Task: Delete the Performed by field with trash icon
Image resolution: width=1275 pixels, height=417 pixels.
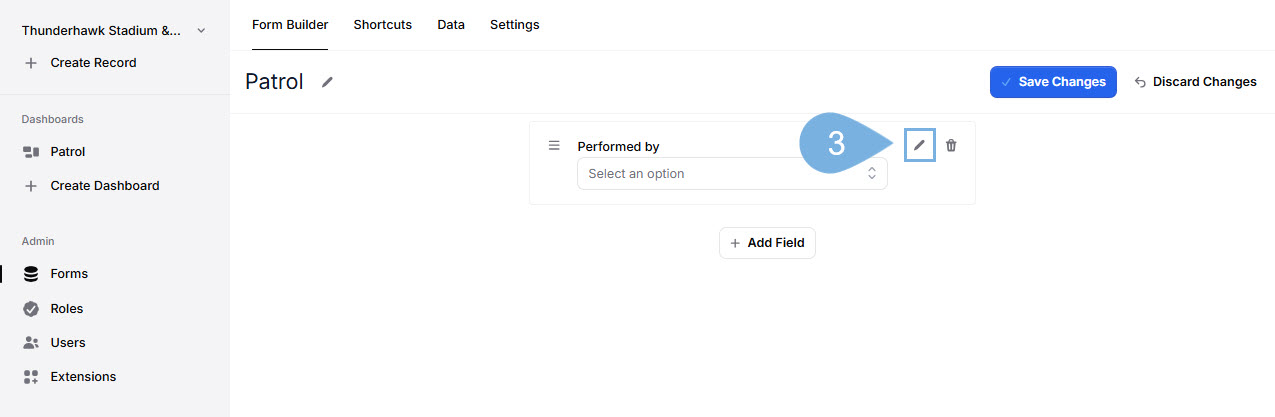Action: pos(951,145)
